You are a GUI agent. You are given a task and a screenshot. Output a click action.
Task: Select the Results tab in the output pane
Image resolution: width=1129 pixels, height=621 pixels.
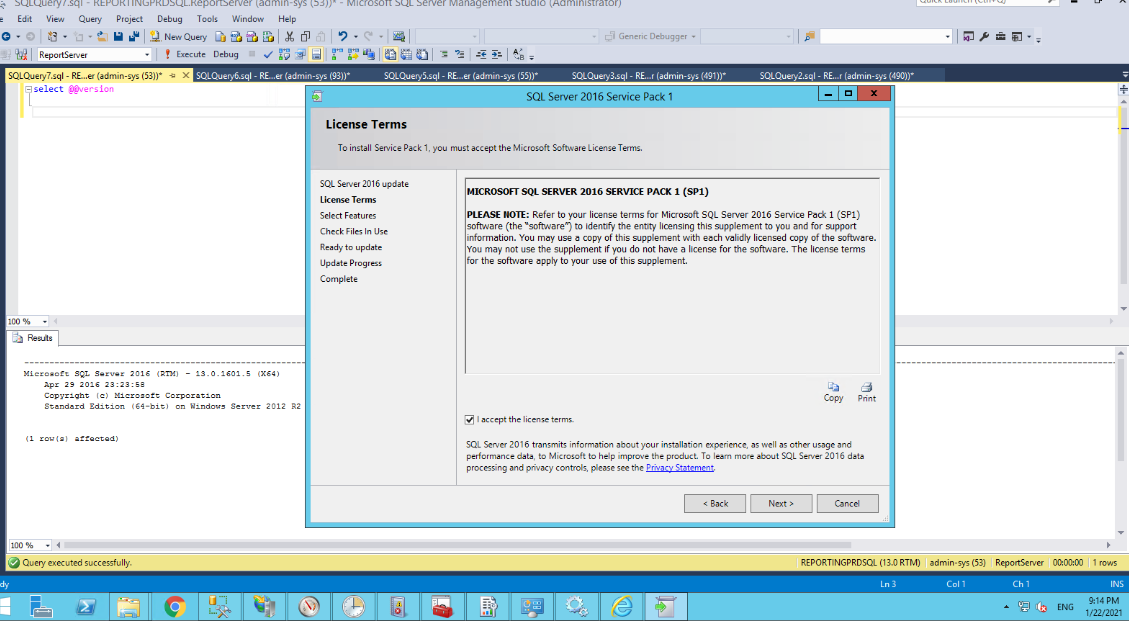[x=33, y=338]
